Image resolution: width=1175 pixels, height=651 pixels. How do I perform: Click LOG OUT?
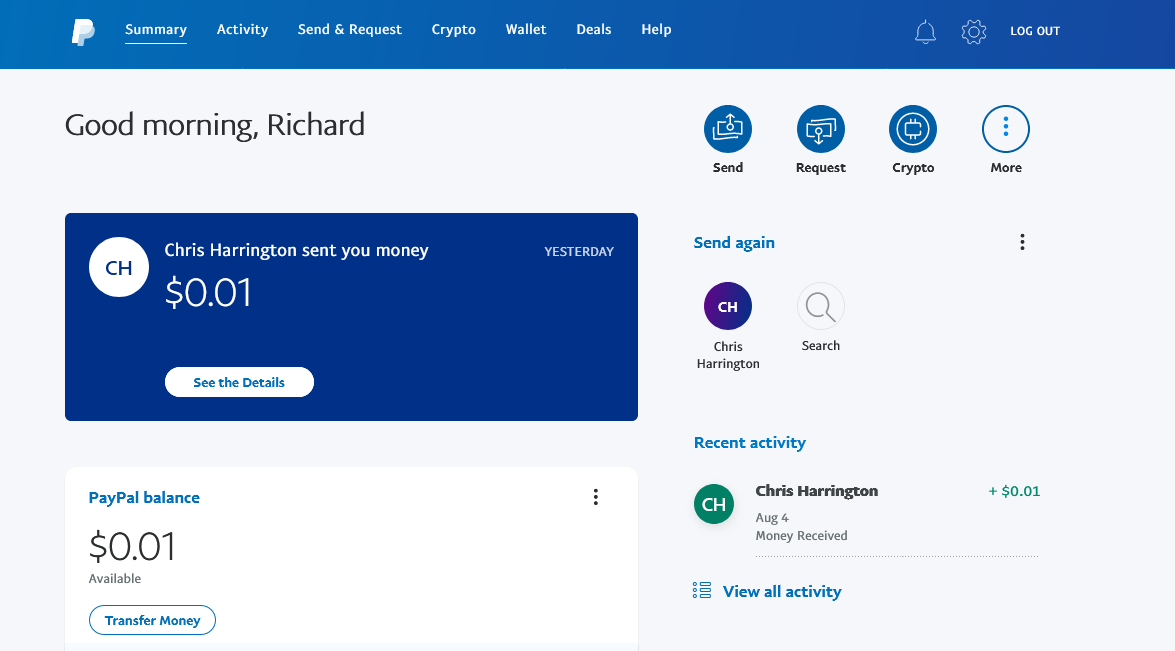pos(1035,31)
